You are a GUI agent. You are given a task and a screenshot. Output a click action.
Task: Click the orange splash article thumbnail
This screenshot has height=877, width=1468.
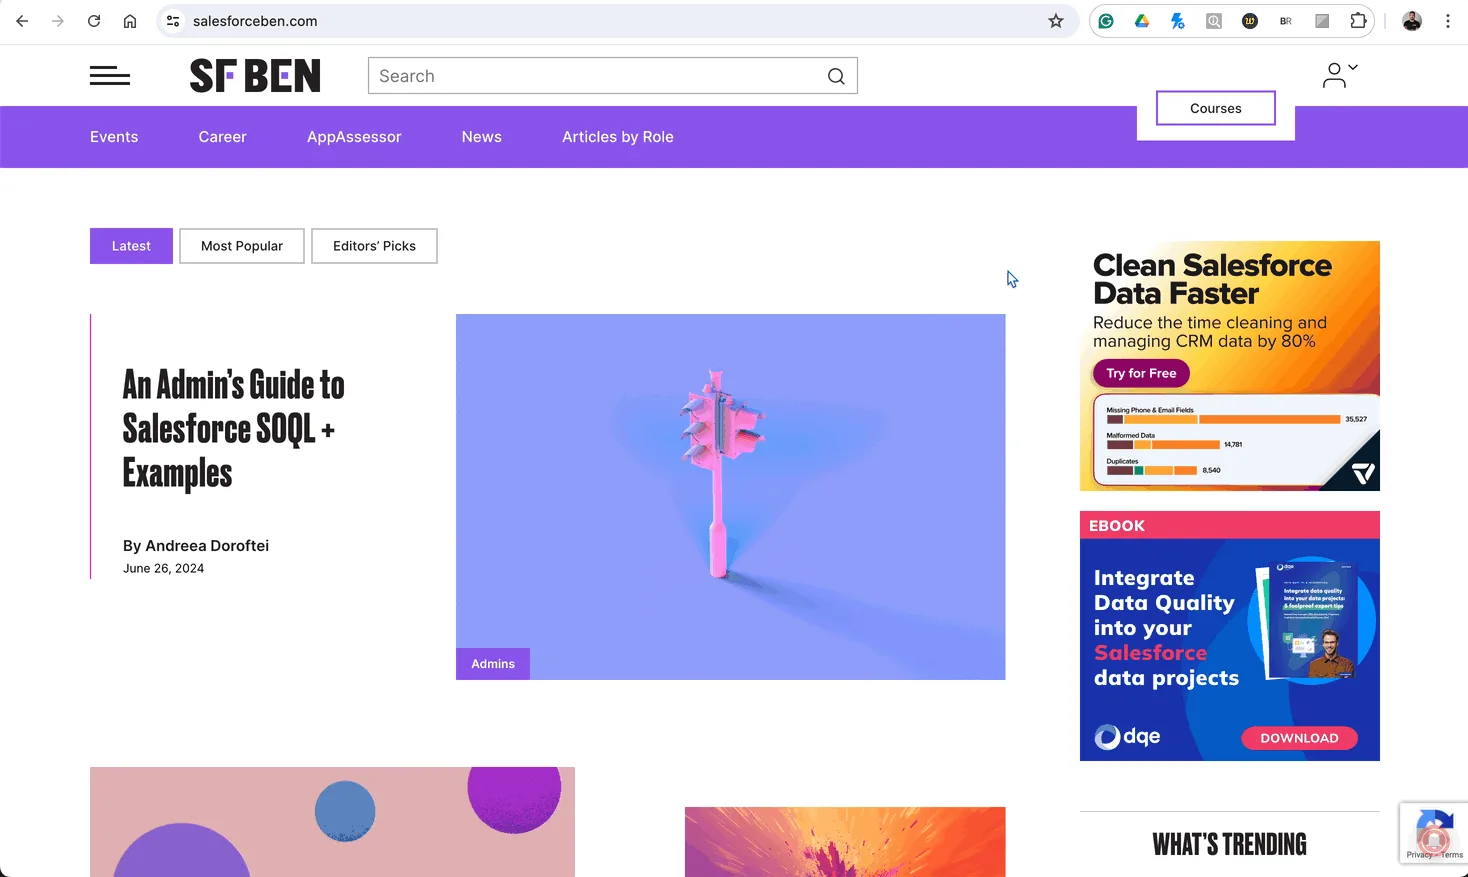pyautogui.click(x=845, y=842)
